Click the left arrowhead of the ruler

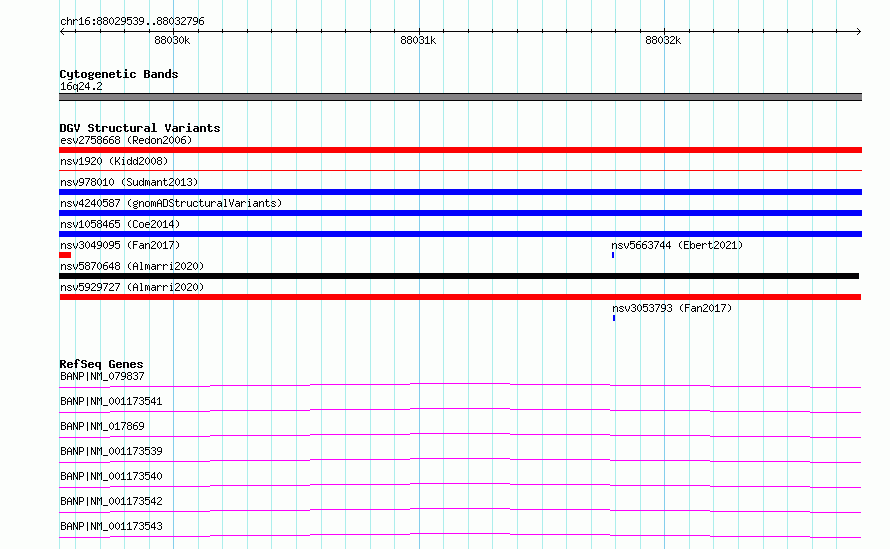[62, 31]
